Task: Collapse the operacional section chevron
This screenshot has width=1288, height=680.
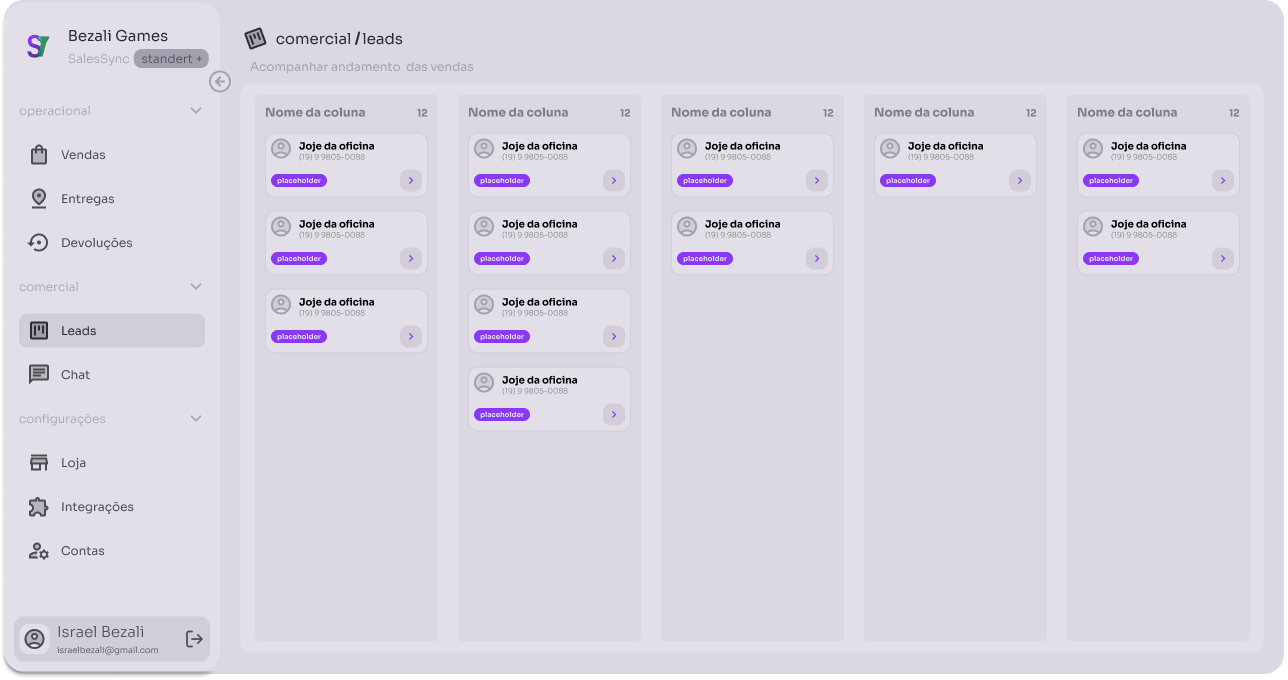Action: point(196,111)
